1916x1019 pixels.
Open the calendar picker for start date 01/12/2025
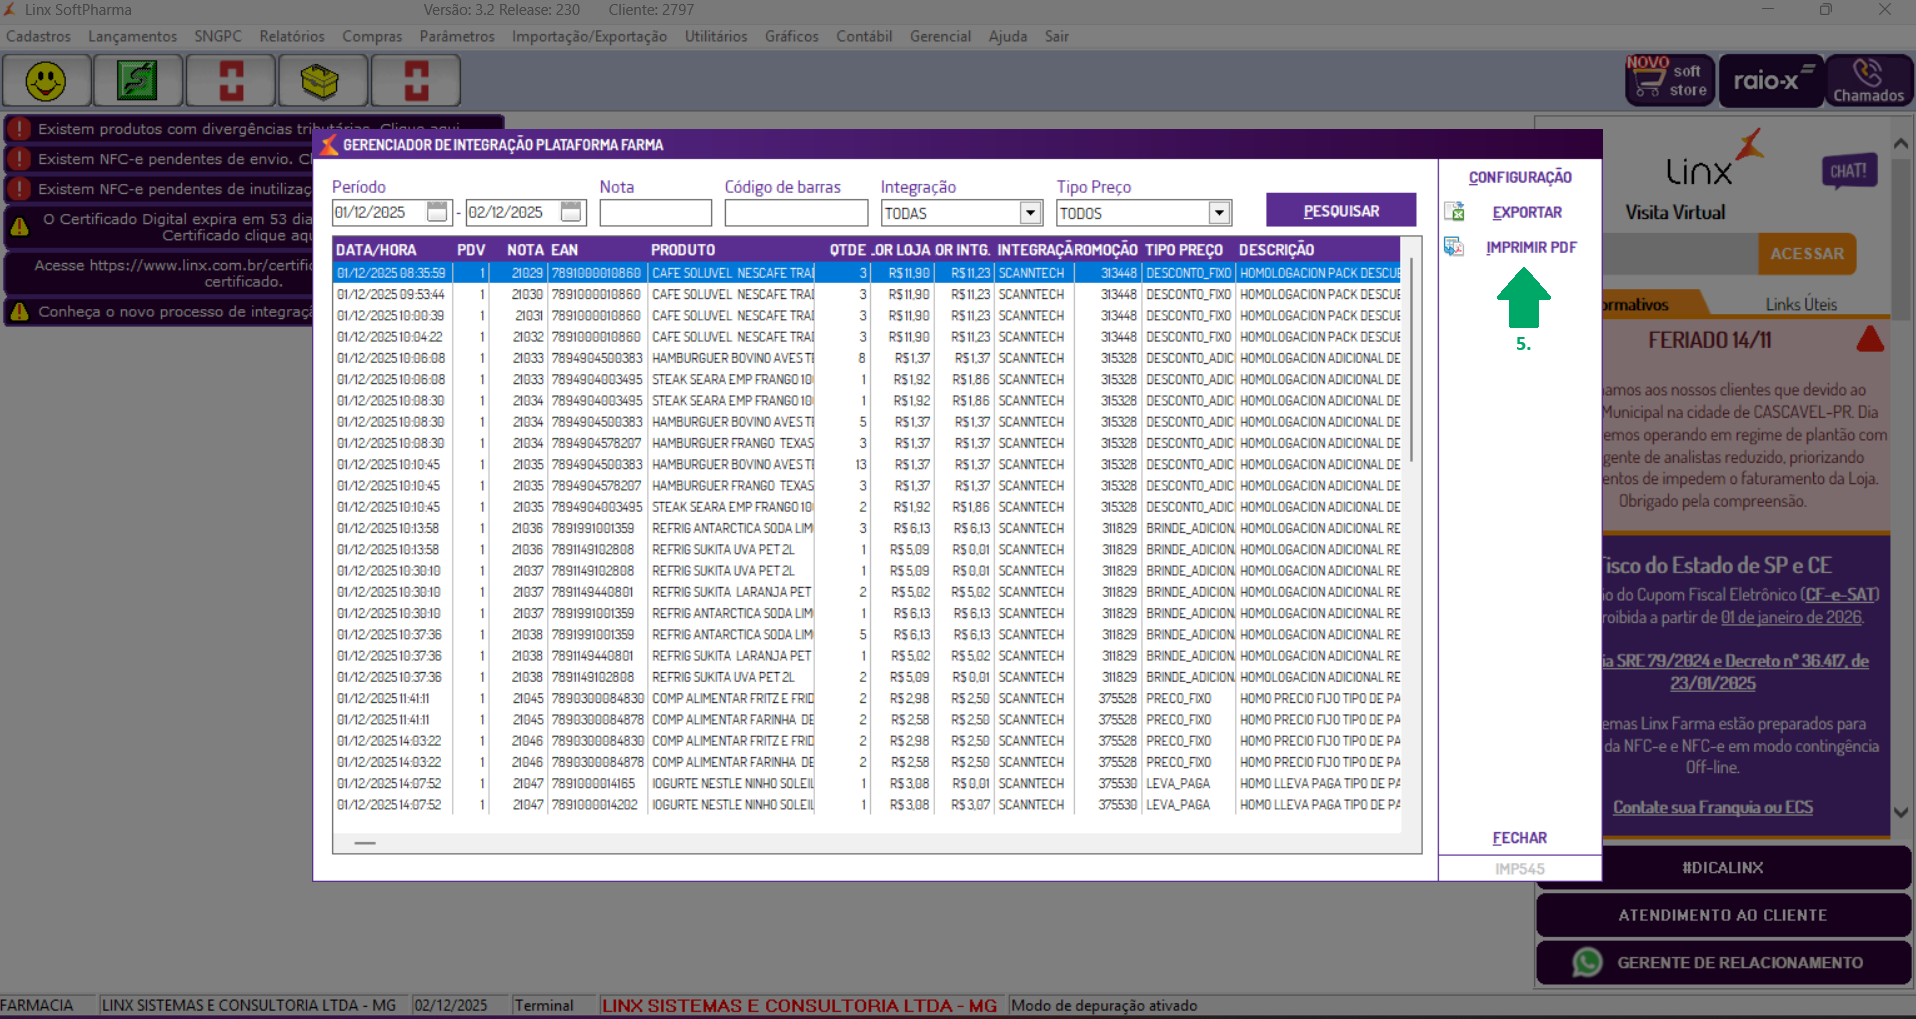click(x=437, y=212)
